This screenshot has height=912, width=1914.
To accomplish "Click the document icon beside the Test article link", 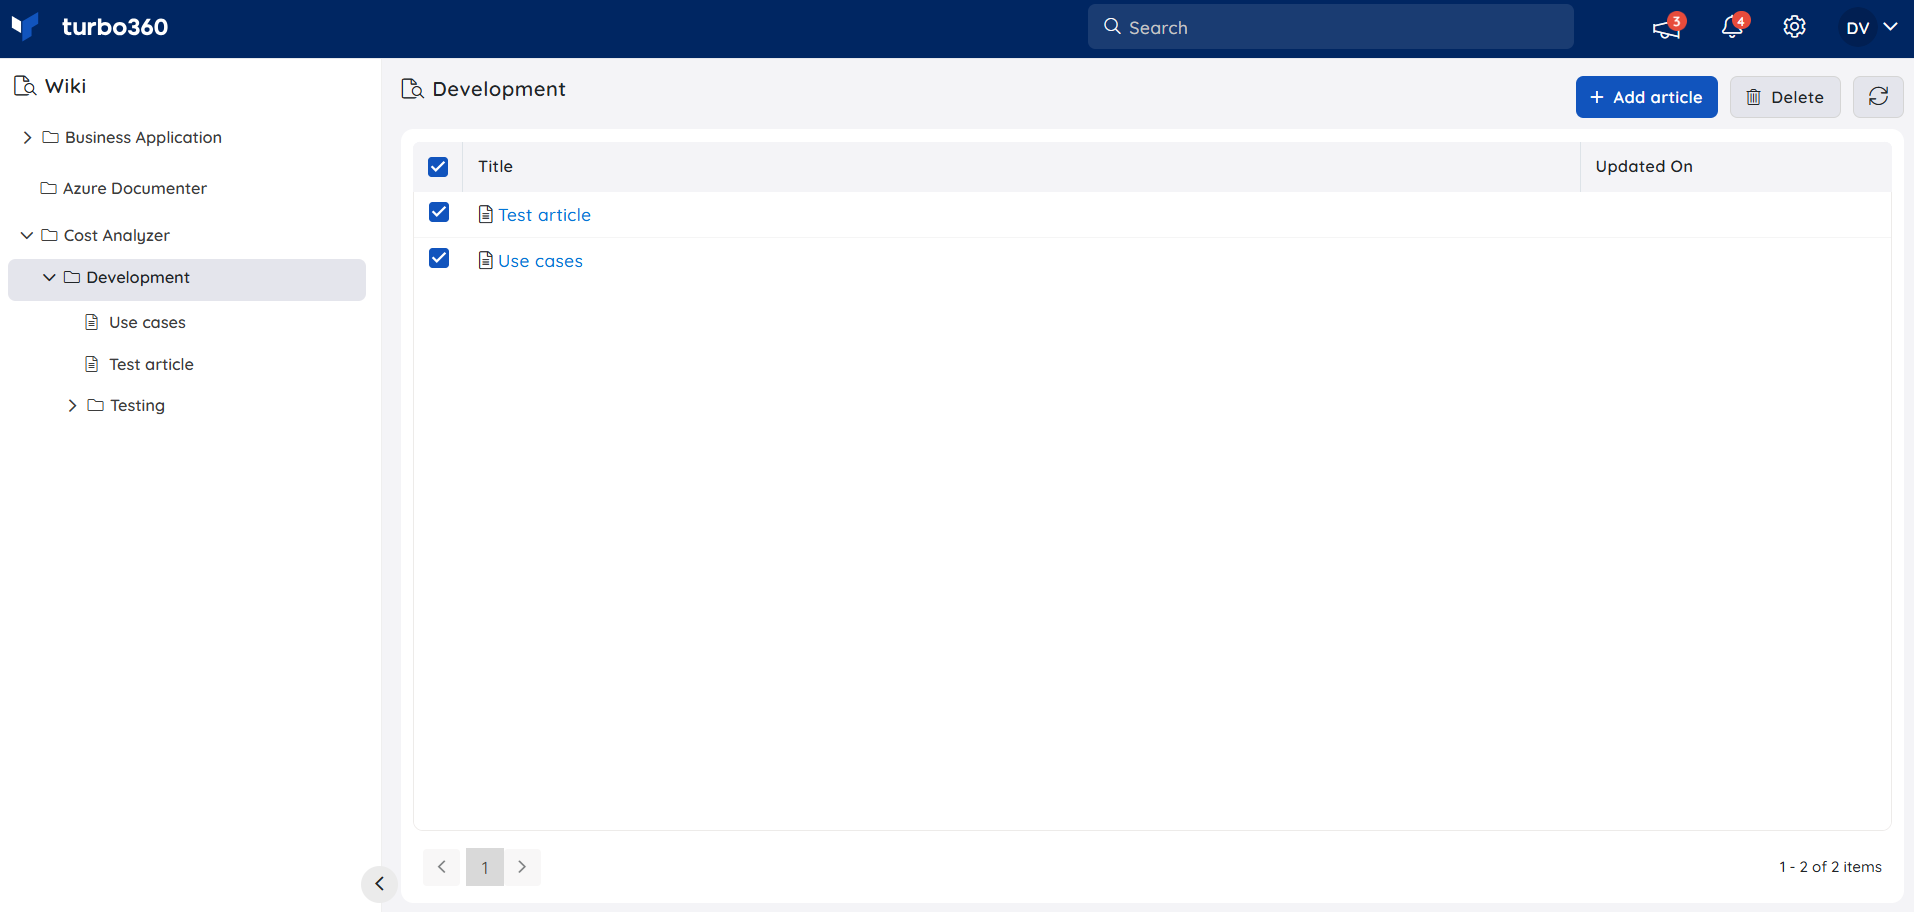I will click(x=486, y=214).
